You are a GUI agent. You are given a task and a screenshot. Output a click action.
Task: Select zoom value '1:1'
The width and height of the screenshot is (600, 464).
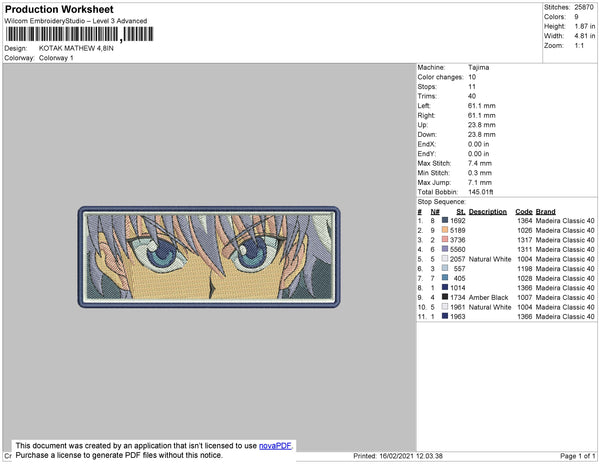pos(579,46)
